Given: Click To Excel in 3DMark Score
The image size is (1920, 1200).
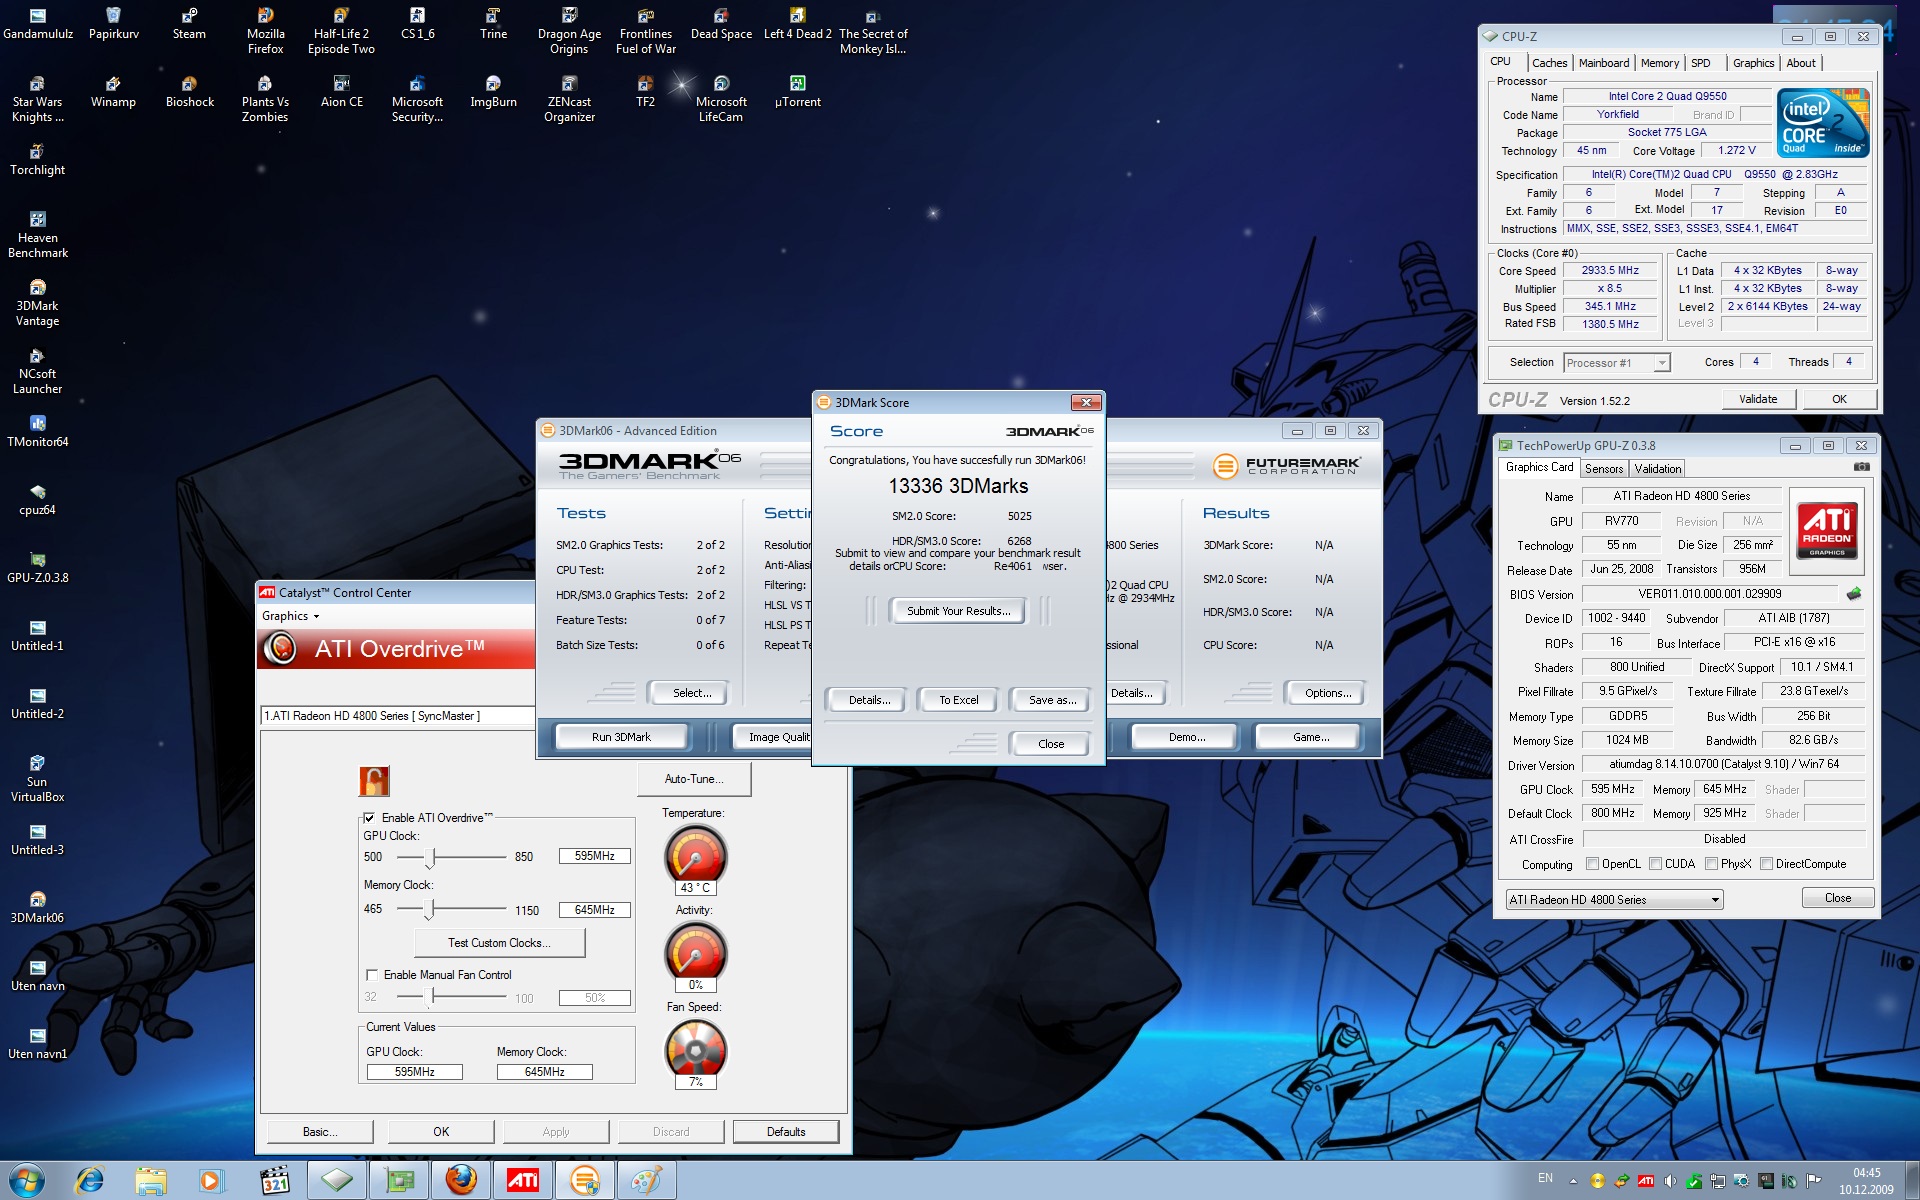Looking at the screenshot, I should click(x=958, y=700).
